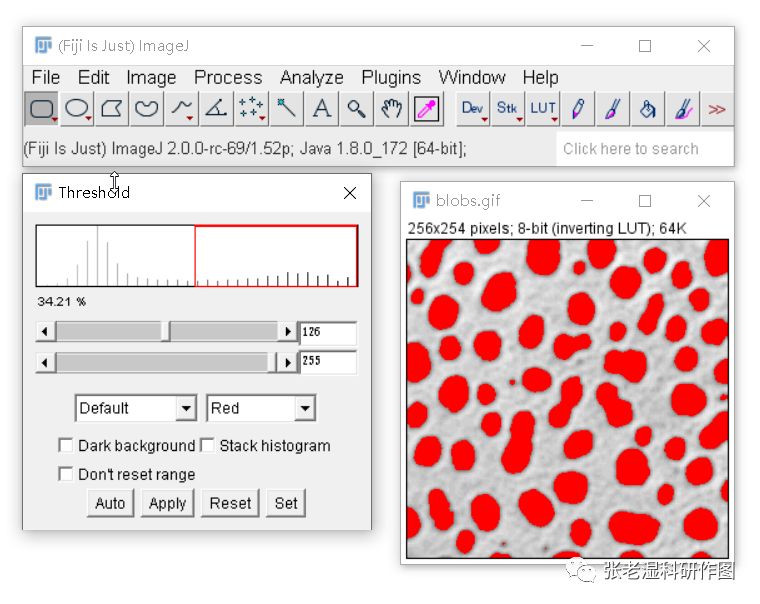Open the Plugins menu
760x604 pixels.
[391, 78]
